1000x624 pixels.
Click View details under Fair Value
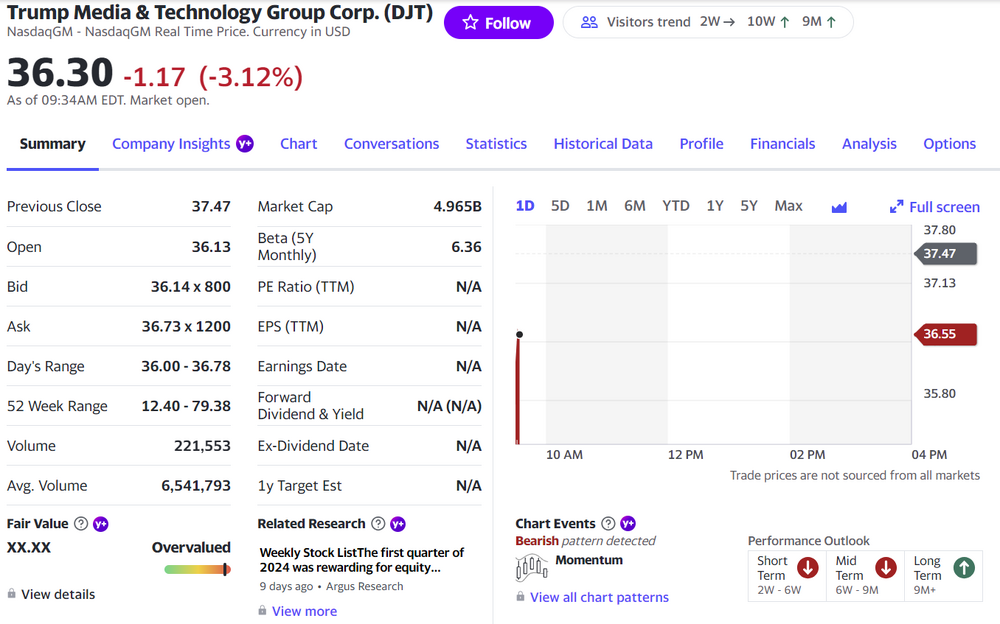click(58, 594)
